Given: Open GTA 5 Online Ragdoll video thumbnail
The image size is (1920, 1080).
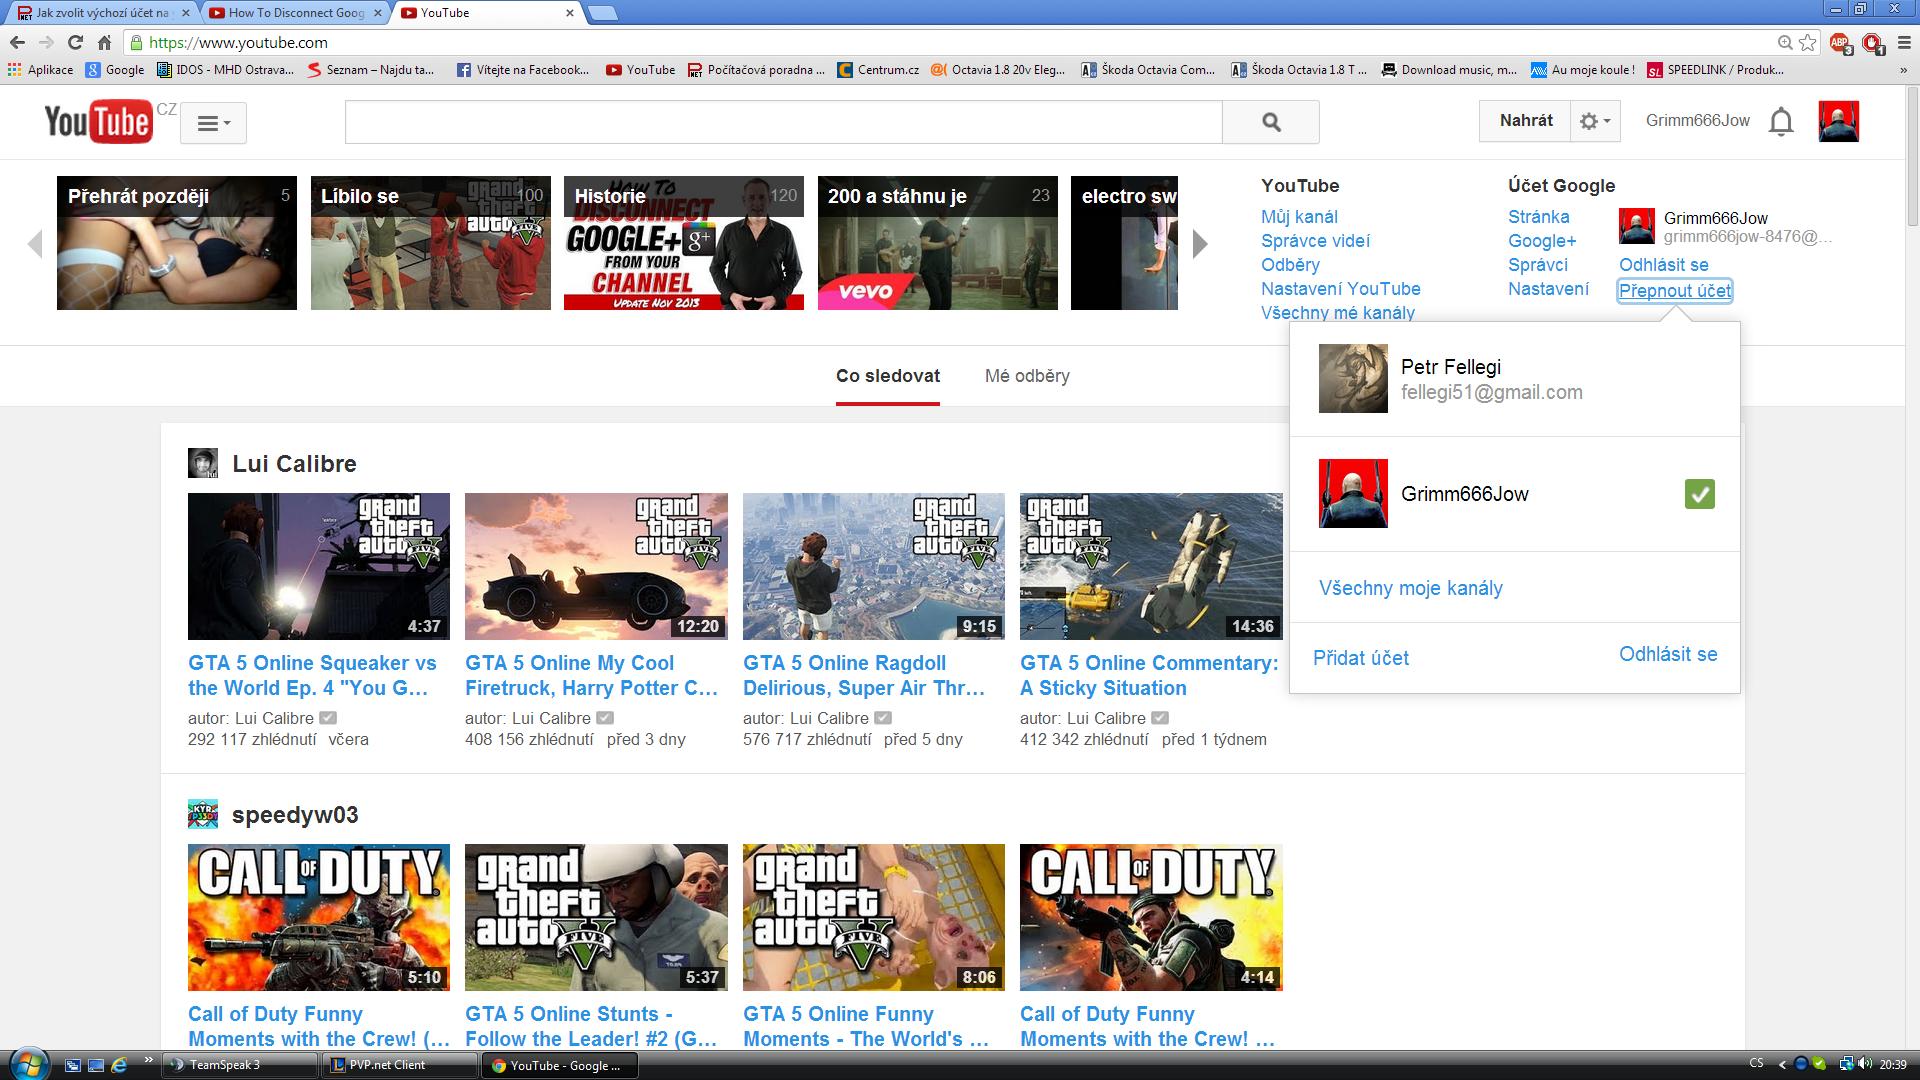Looking at the screenshot, I should 873,566.
